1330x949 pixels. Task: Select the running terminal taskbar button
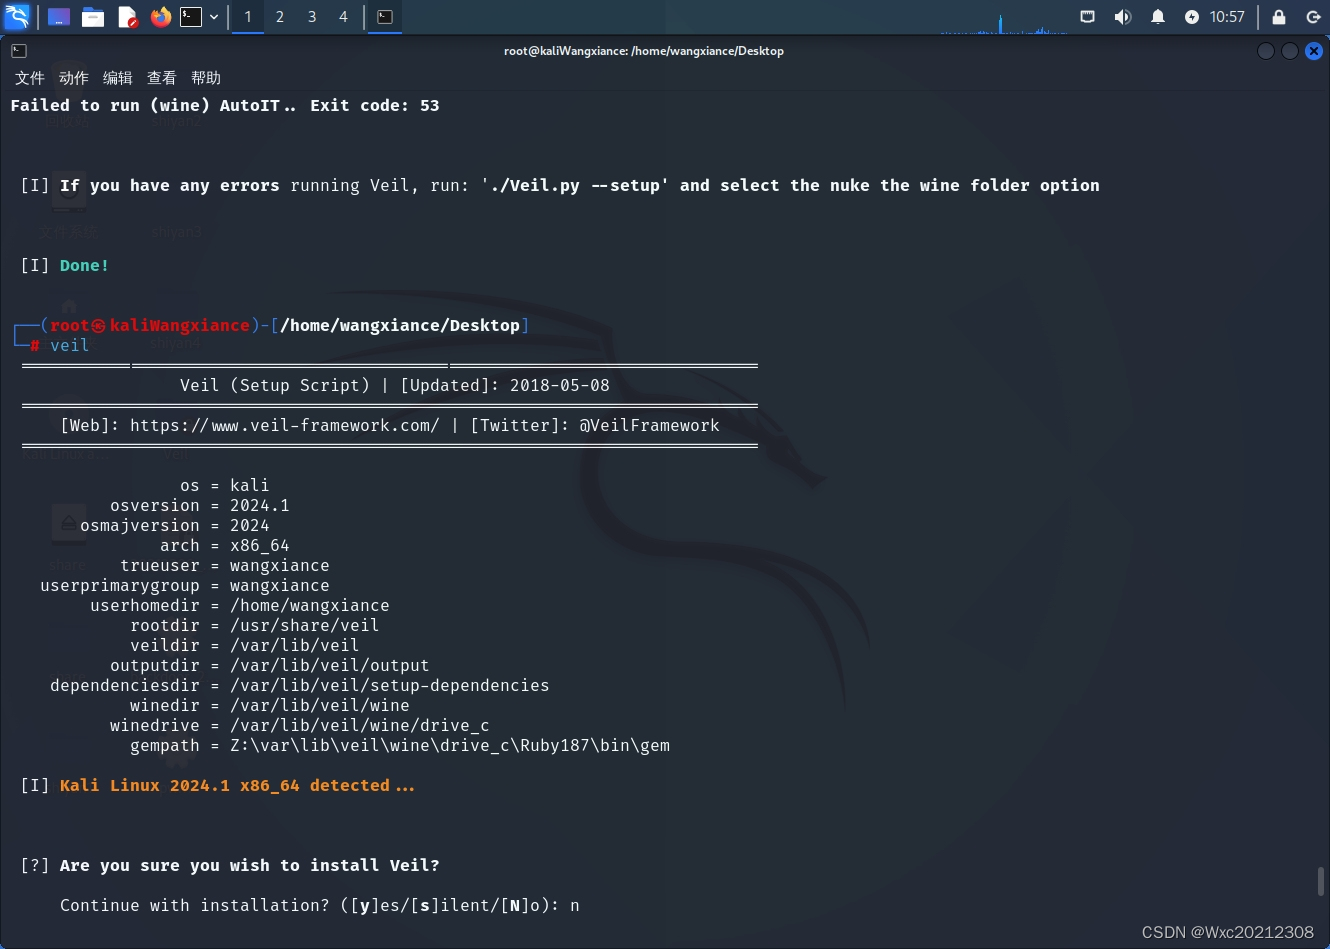[x=385, y=17]
